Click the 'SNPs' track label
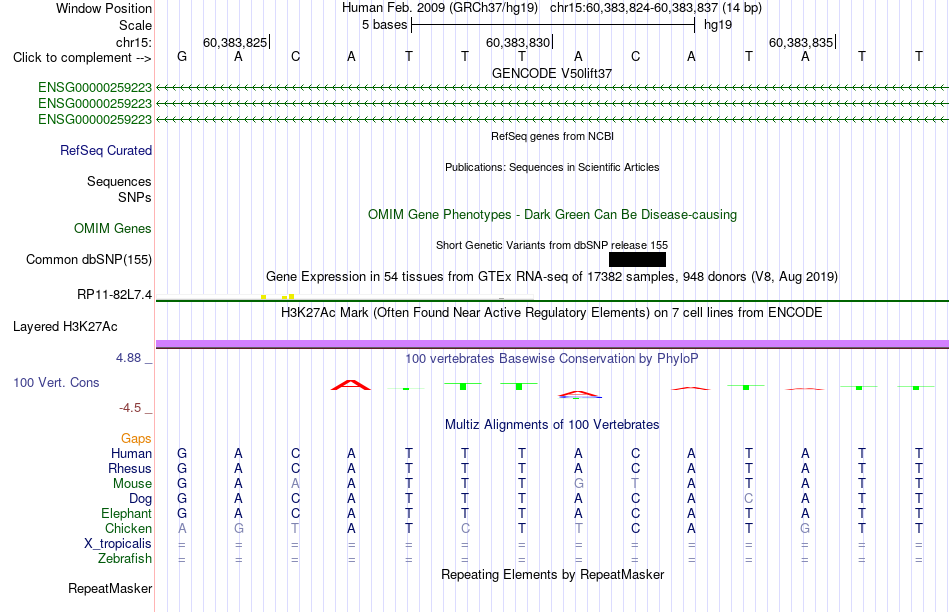Image resolution: width=950 pixels, height=612 pixels. pos(135,198)
